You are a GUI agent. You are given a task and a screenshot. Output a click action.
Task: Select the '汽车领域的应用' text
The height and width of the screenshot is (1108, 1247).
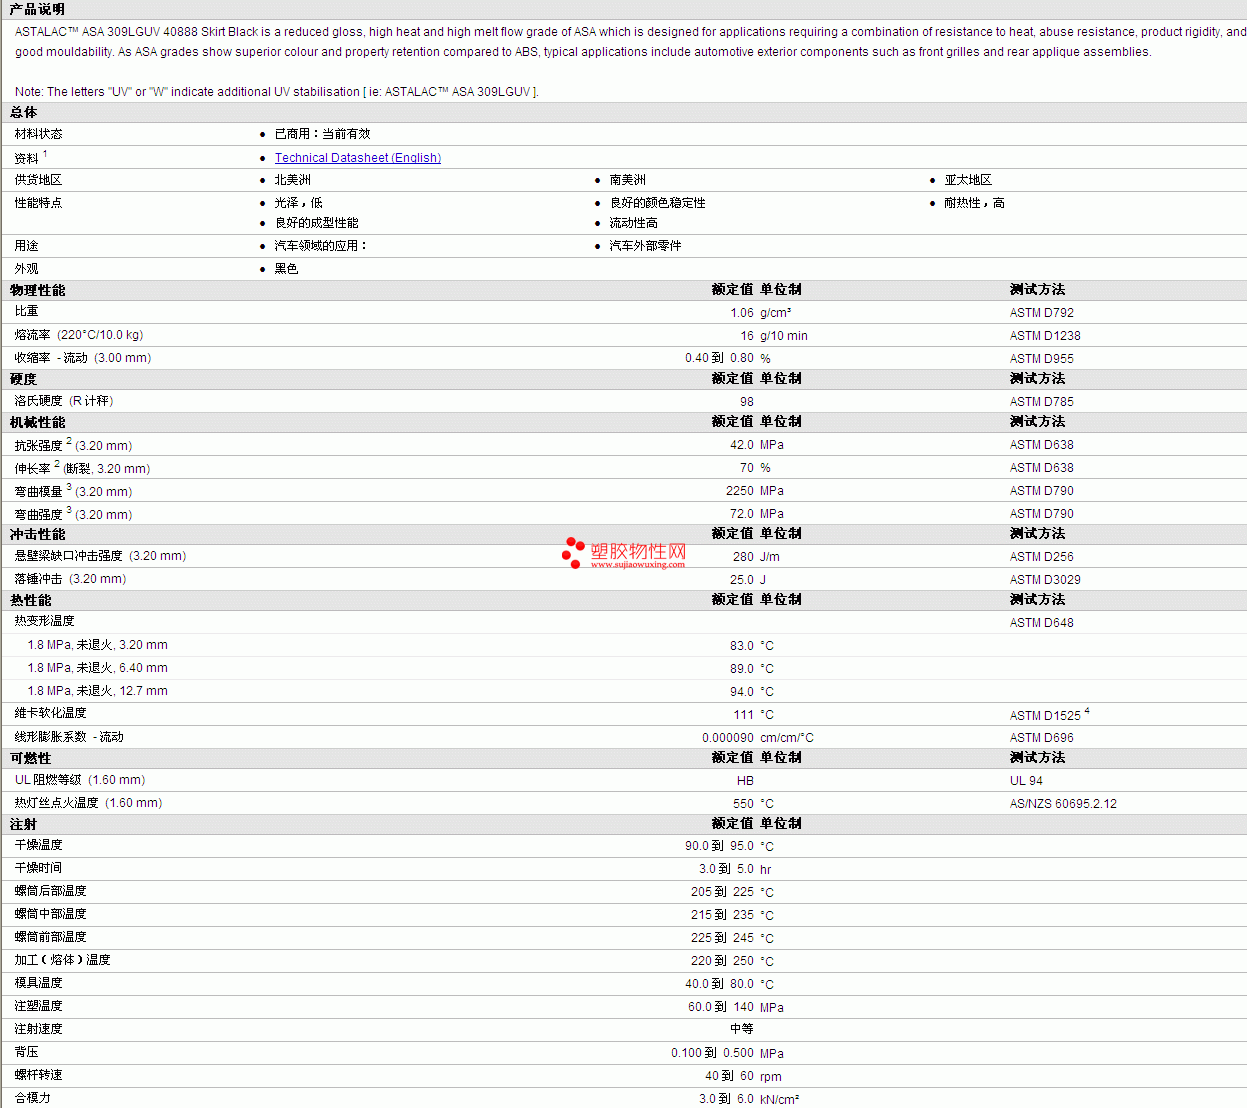coord(320,246)
